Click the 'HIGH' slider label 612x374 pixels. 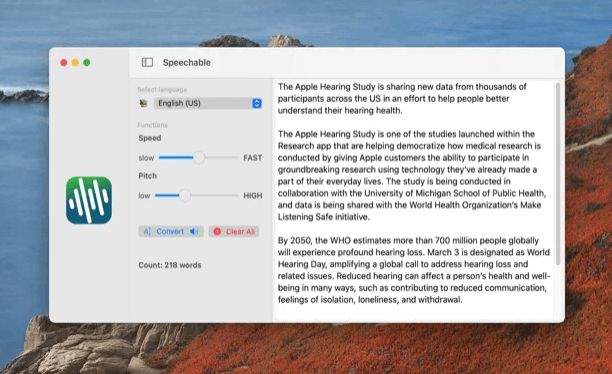tap(253, 196)
